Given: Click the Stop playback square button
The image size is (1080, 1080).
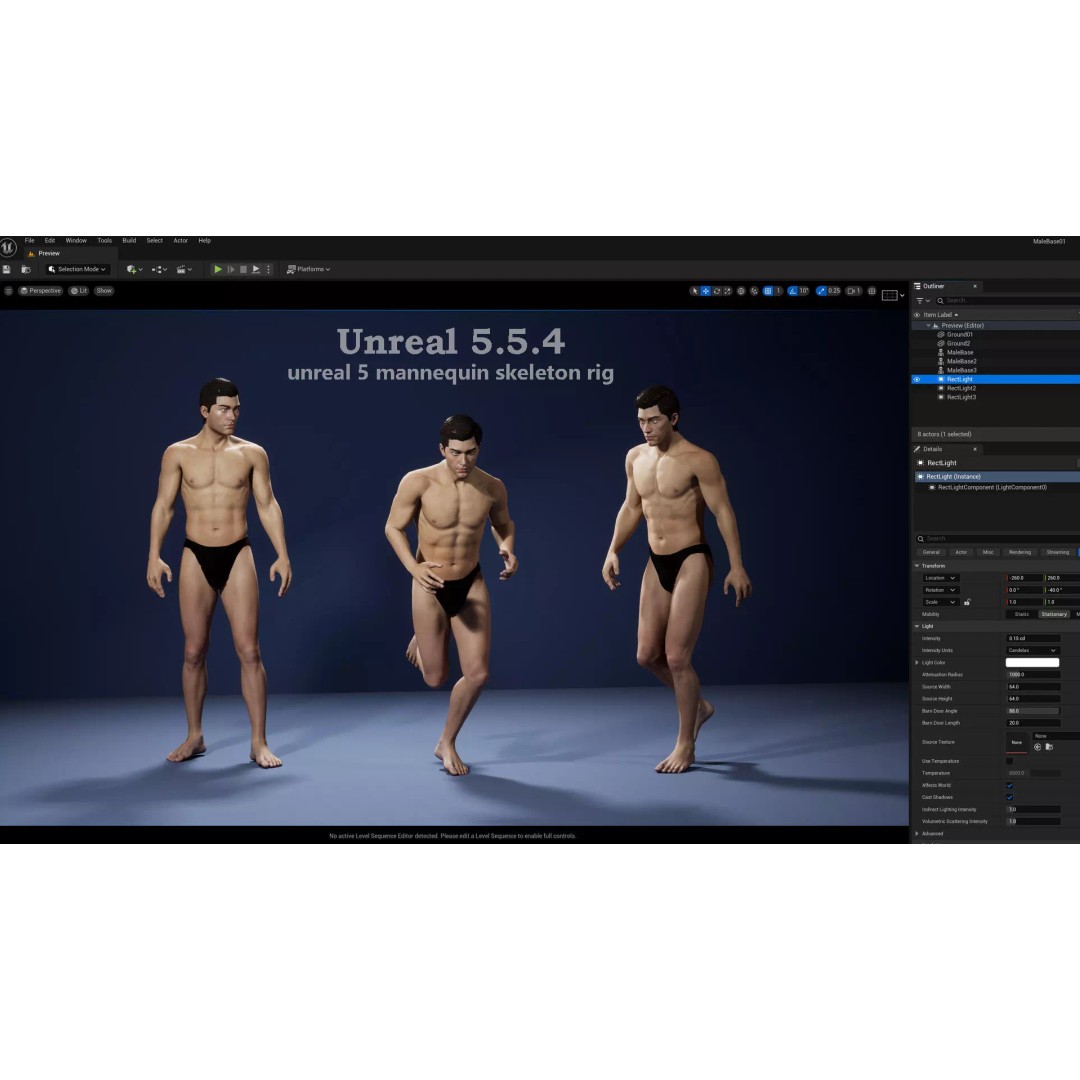Looking at the screenshot, I should pyautogui.click(x=243, y=269).
